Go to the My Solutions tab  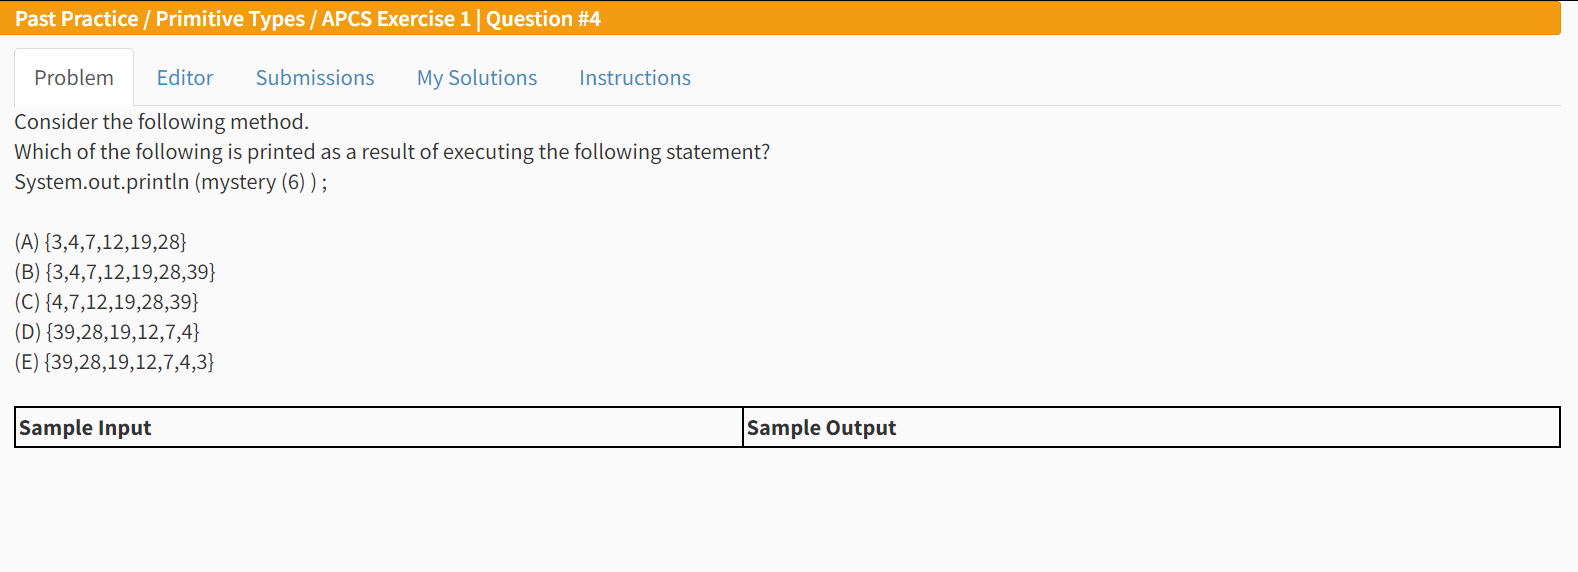[x=477, y=78]
